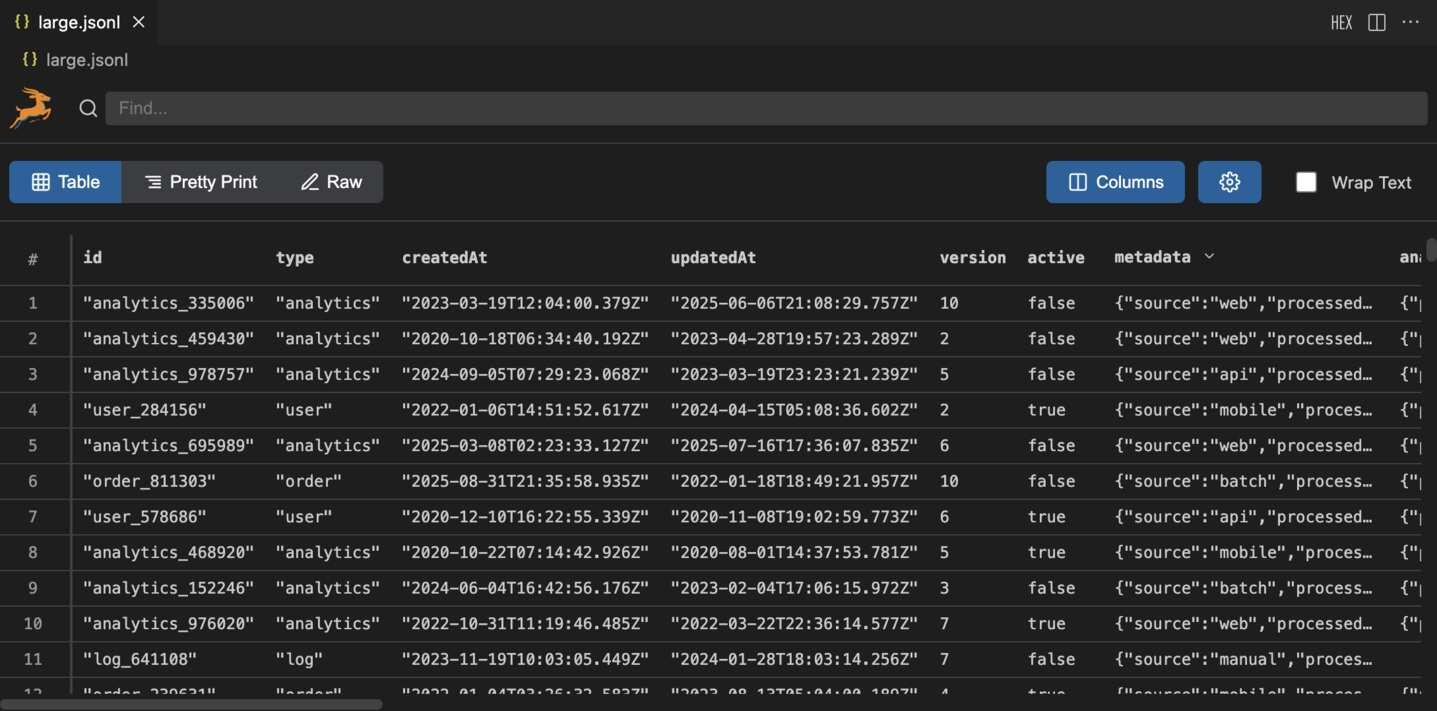Select cell "analytics_468920"
The image size is (1437, 711).
[168, 552]
